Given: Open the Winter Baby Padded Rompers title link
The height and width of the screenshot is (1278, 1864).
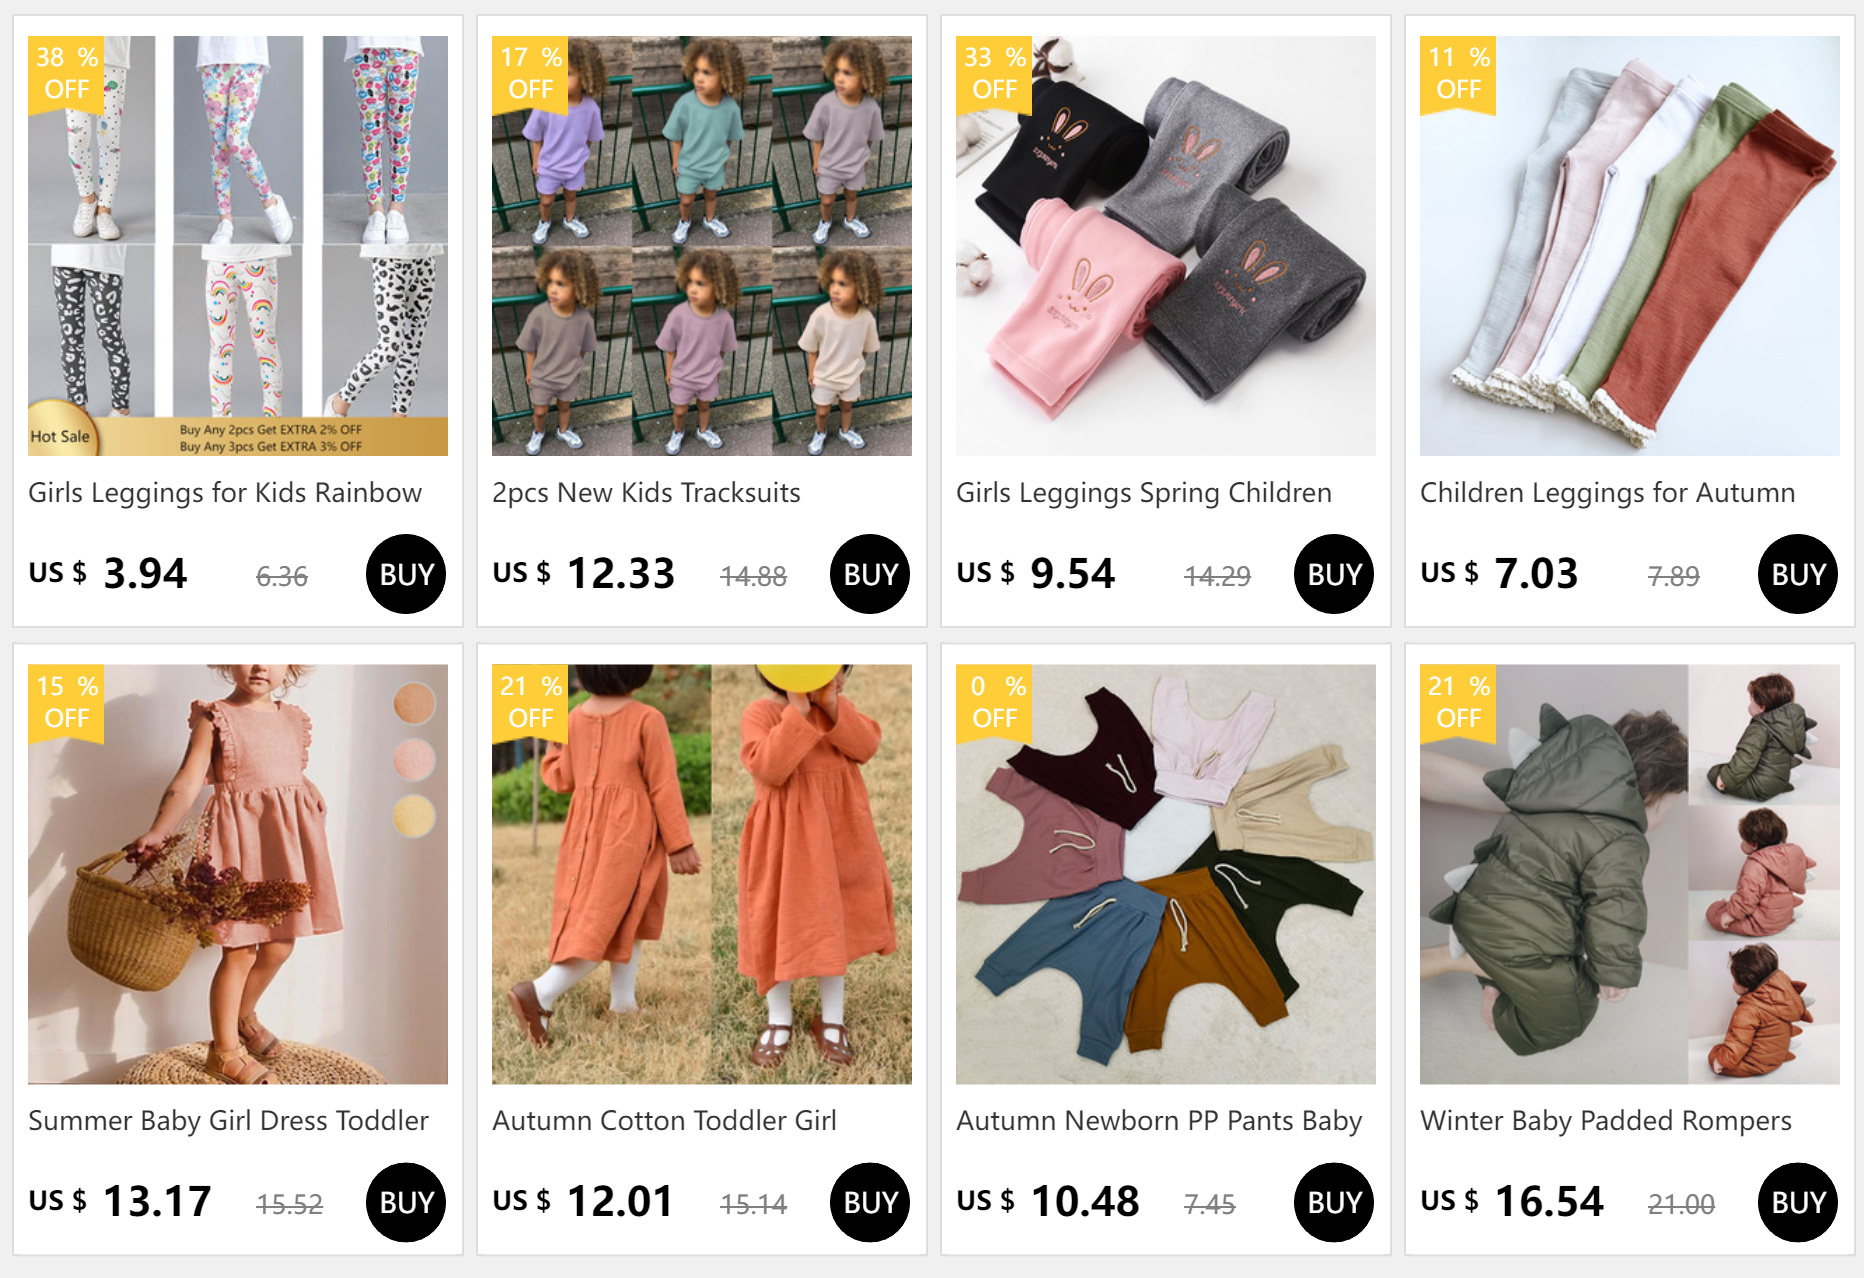Looking at the screenshot, I should 1606,1121.
